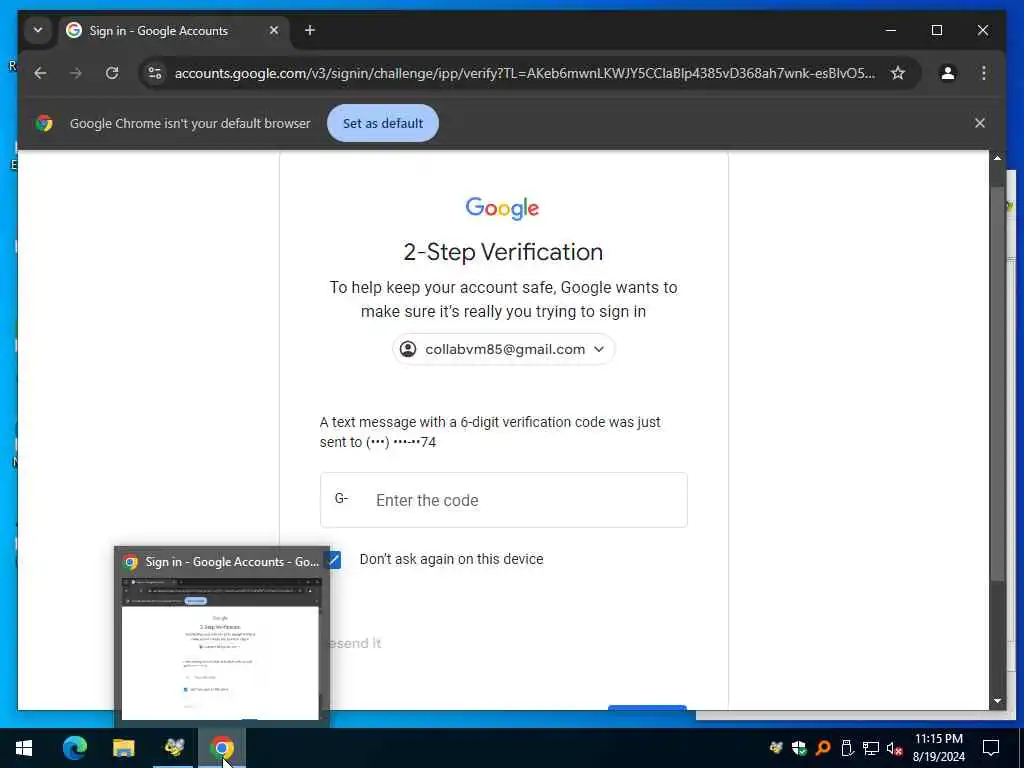This screenshot has width=1024, height=768.
Task: Click the taskbar preview thumbnail of Chrome window
Action: tap(221, 648)
